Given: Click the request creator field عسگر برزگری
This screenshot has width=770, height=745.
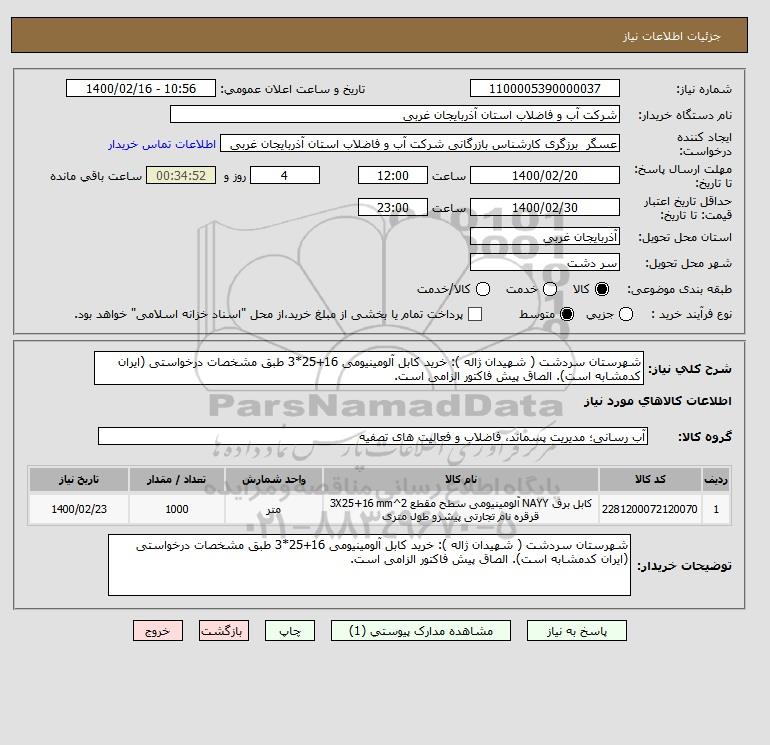Looking at the screenshot, I should 420,143.
